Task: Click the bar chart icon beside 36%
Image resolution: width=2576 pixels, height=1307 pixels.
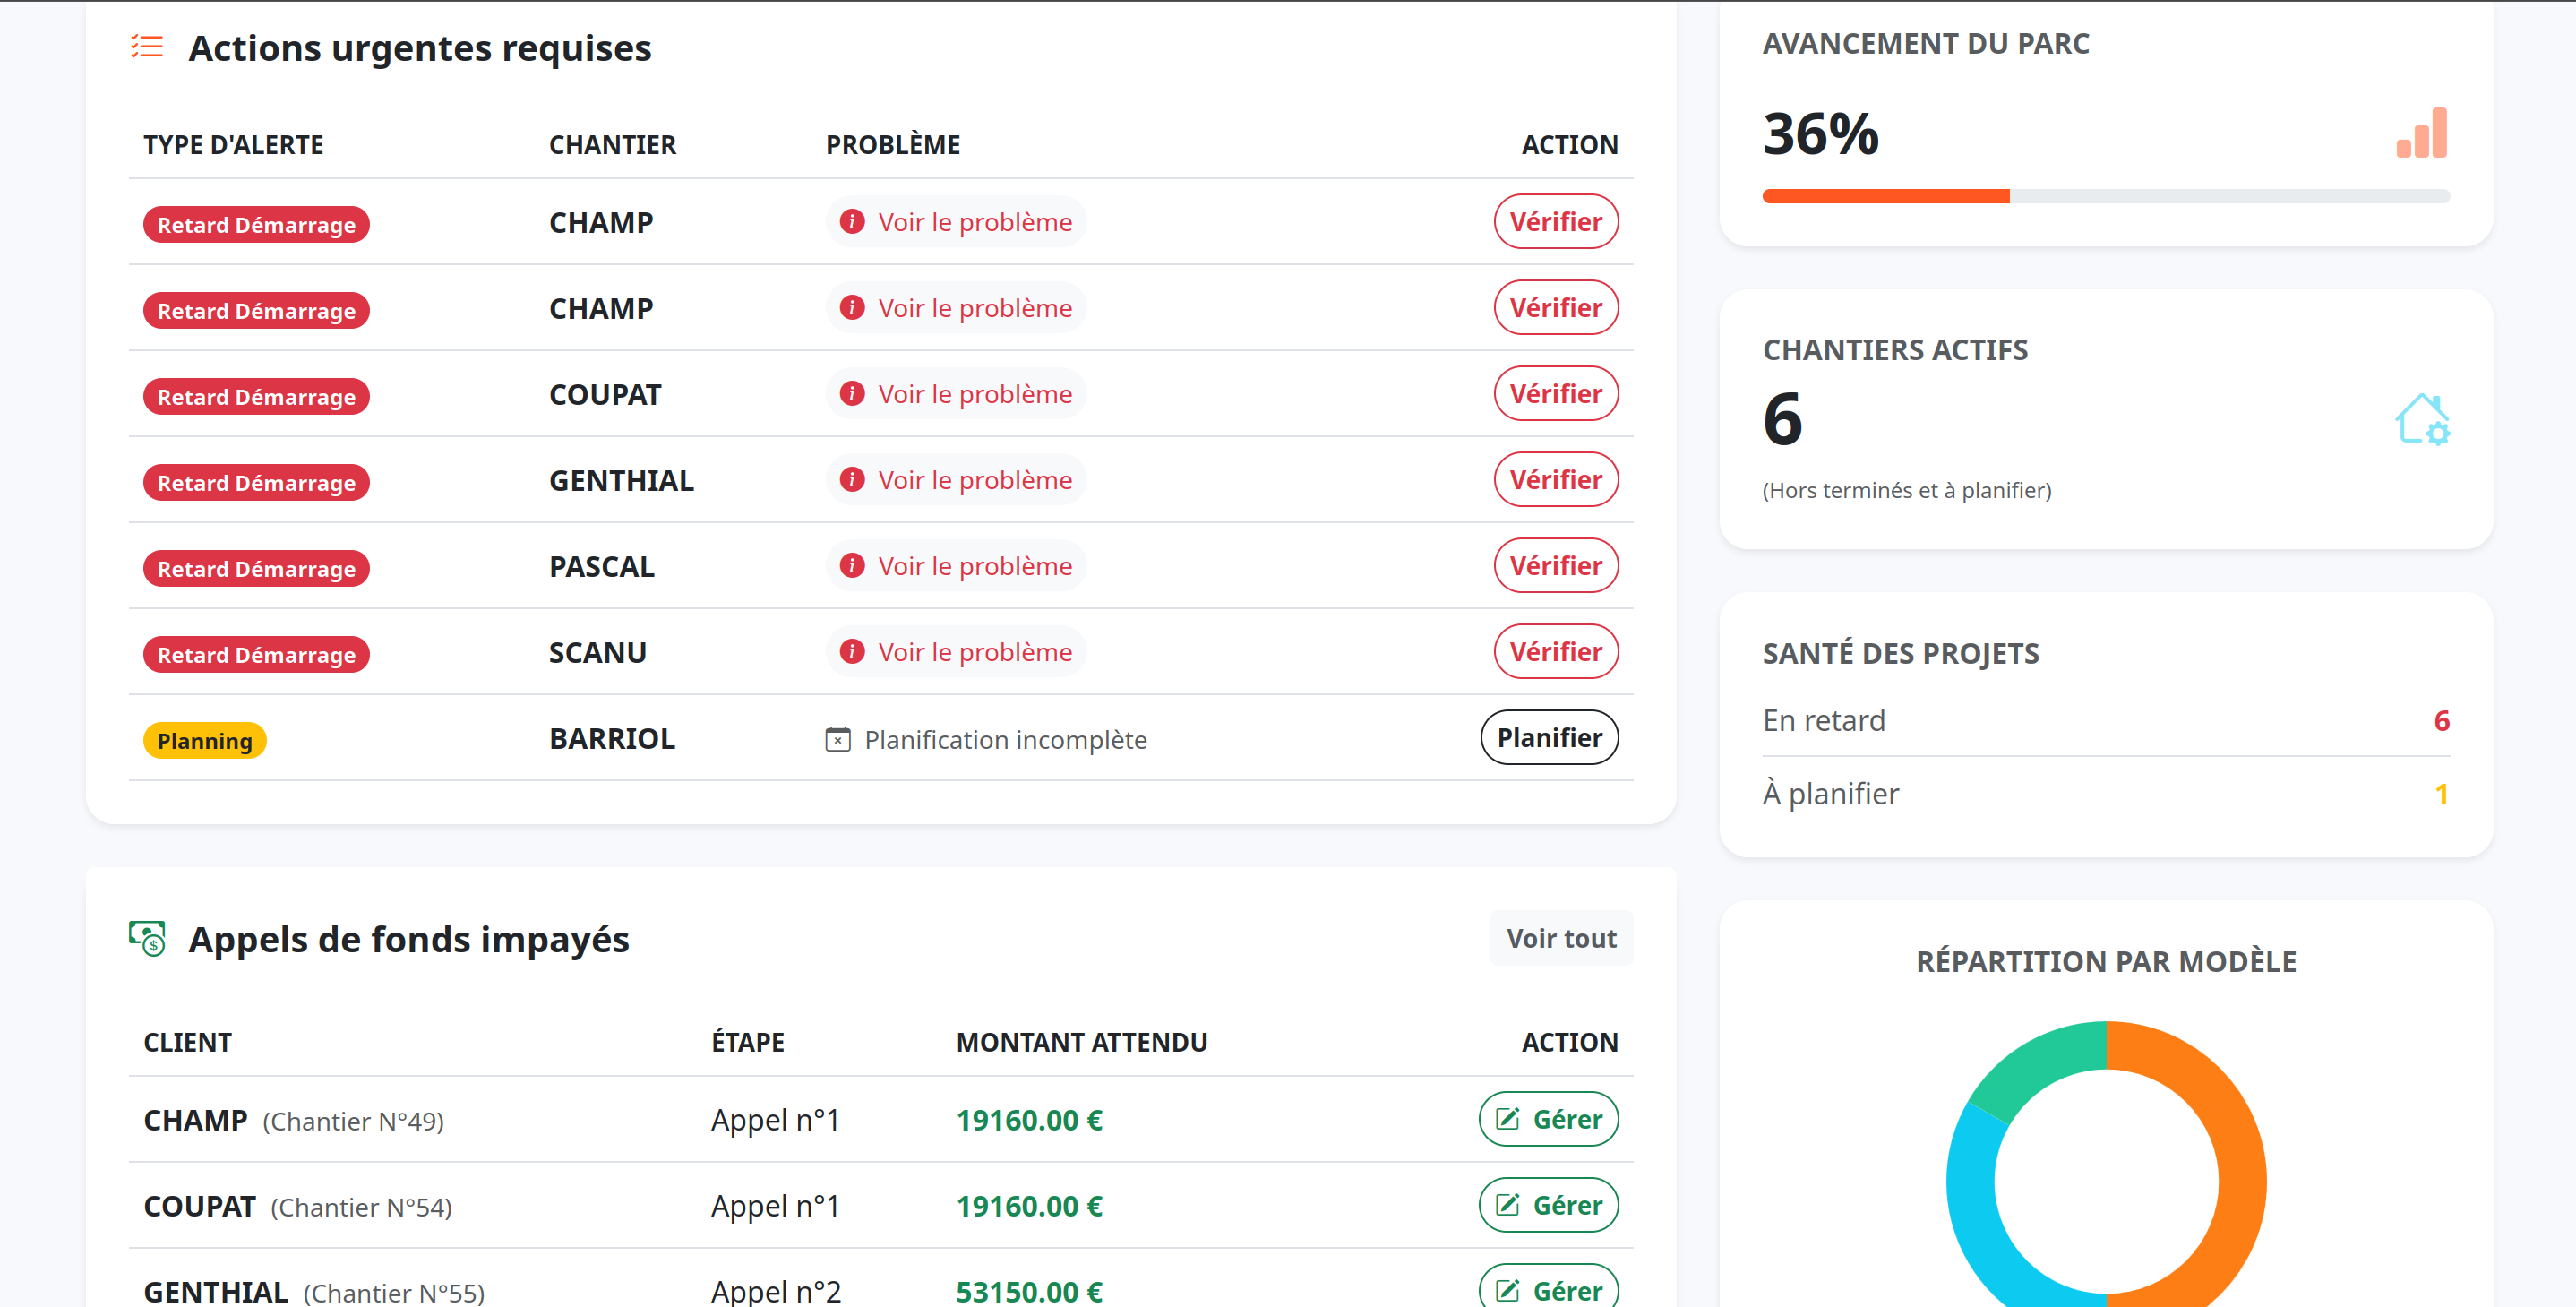Action: tap(2421, 133)
